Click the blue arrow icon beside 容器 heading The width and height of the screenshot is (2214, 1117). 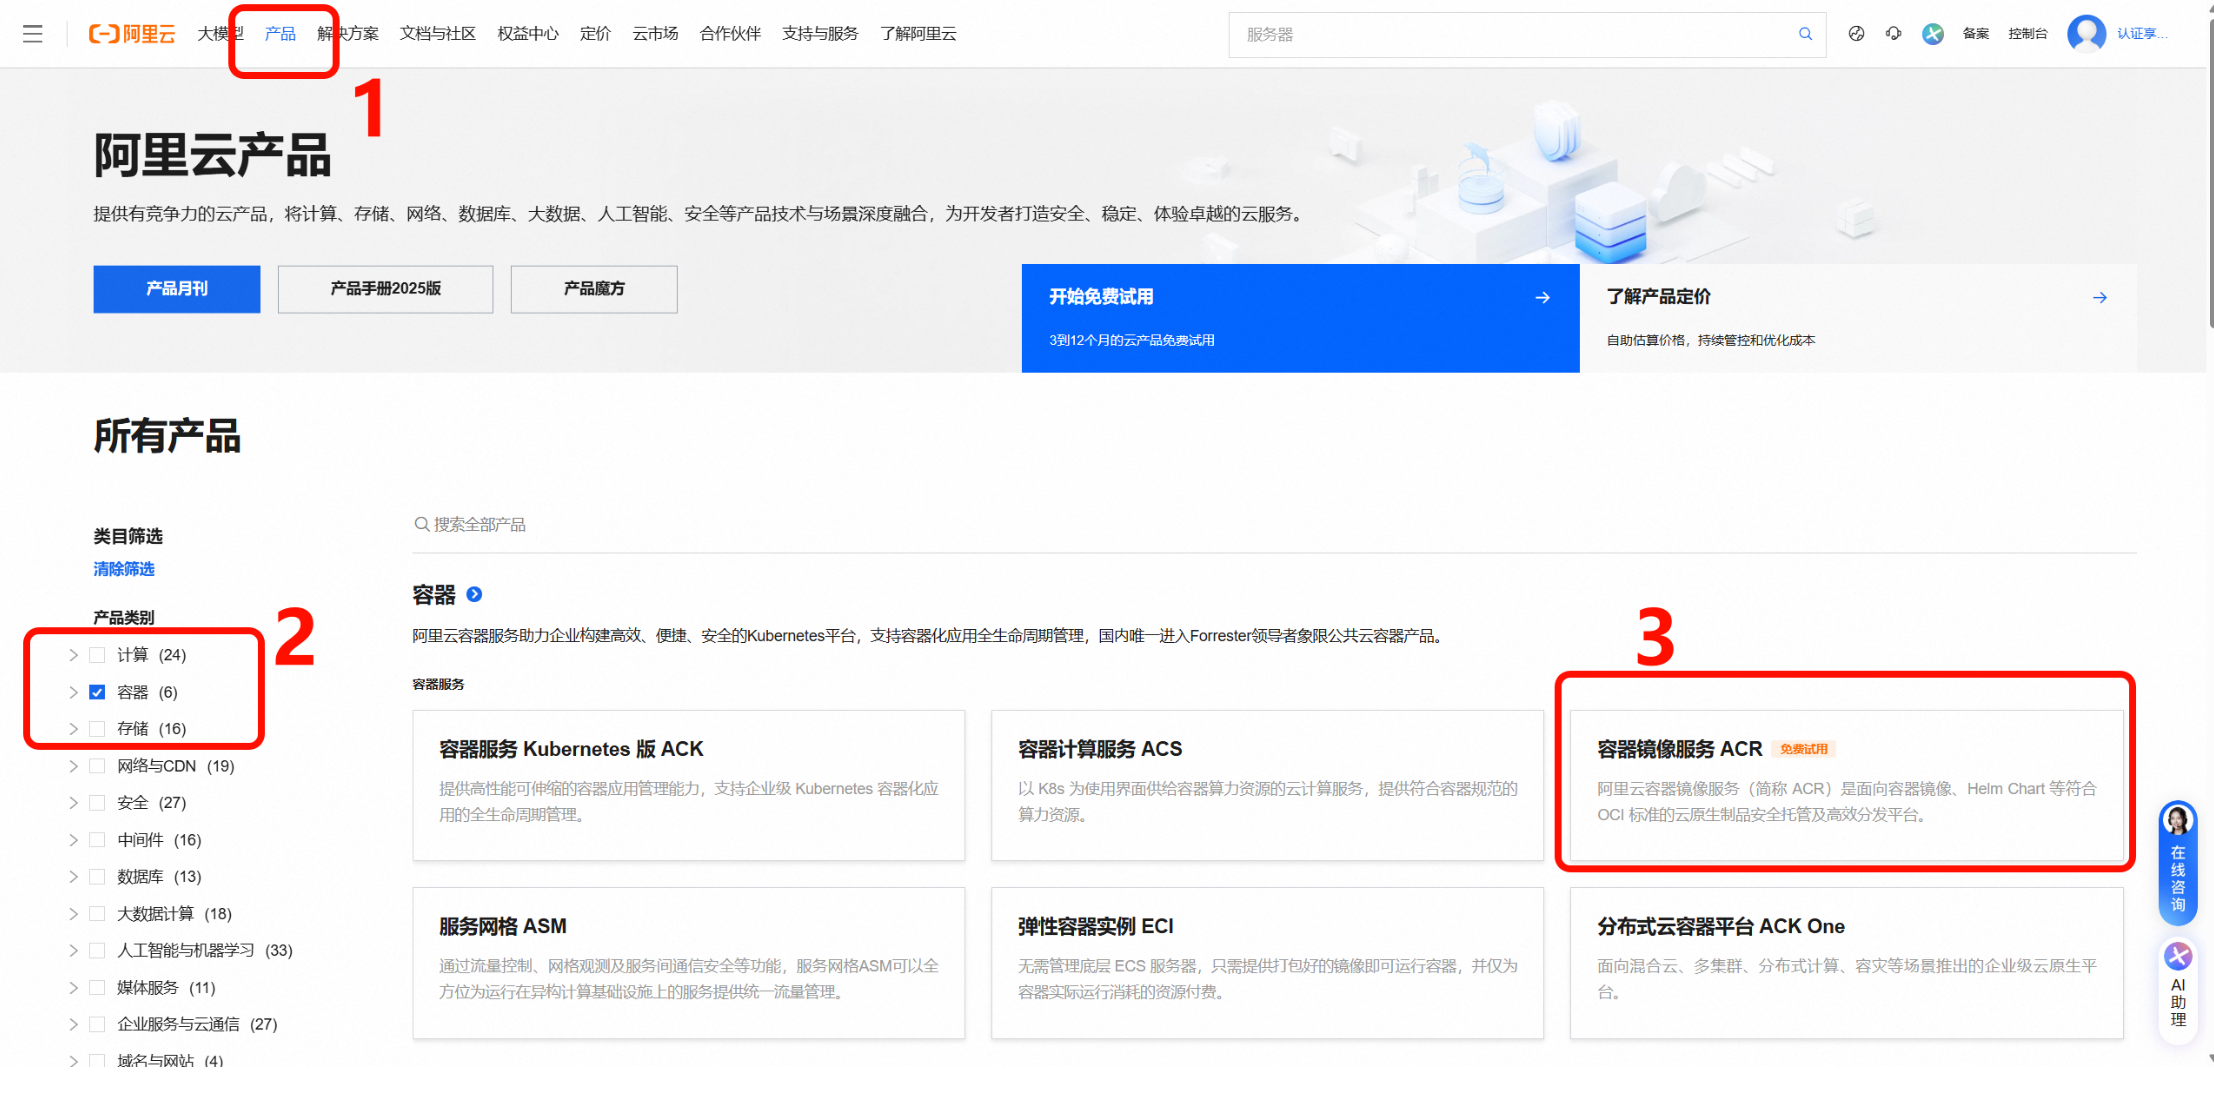click(x=475, y=594)
